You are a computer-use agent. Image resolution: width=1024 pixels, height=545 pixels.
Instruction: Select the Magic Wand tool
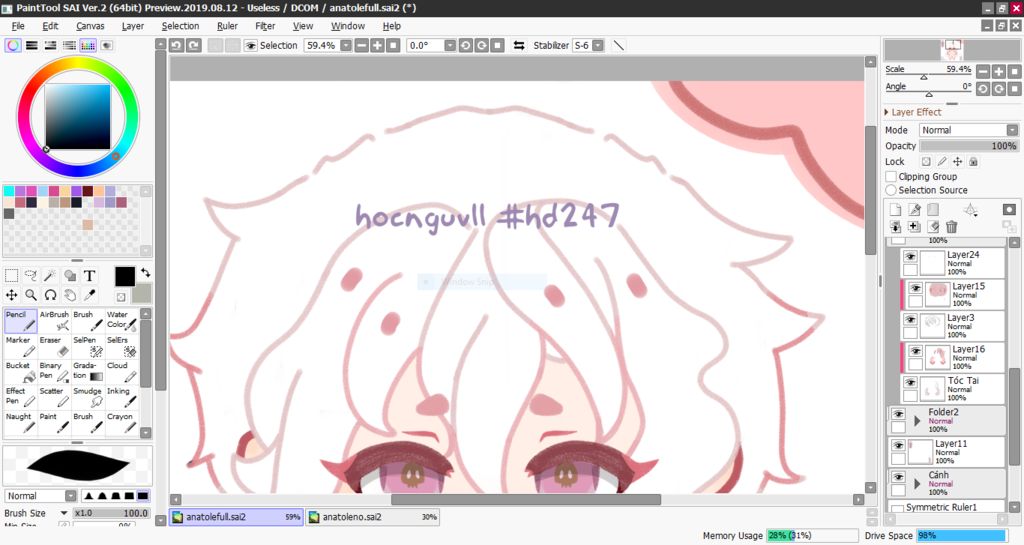point(50,275)
